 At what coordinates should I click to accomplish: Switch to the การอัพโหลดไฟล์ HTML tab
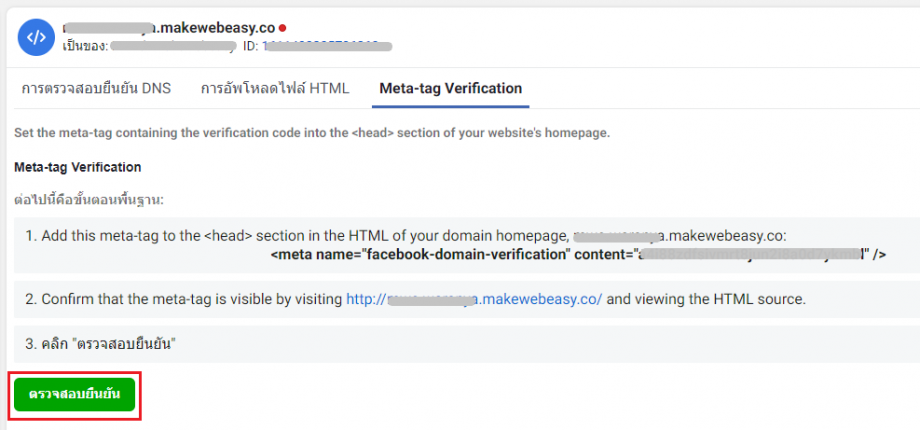click(x=275, y=89)
